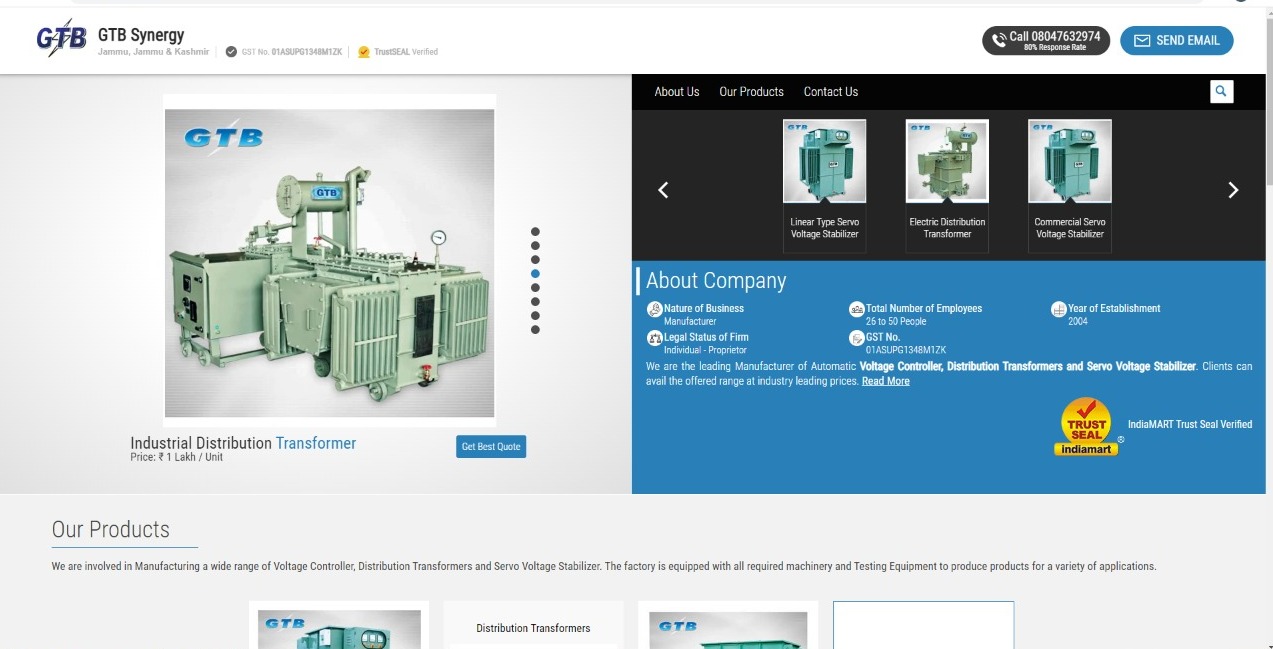Click the Nature of Business icon

point(654,309)
